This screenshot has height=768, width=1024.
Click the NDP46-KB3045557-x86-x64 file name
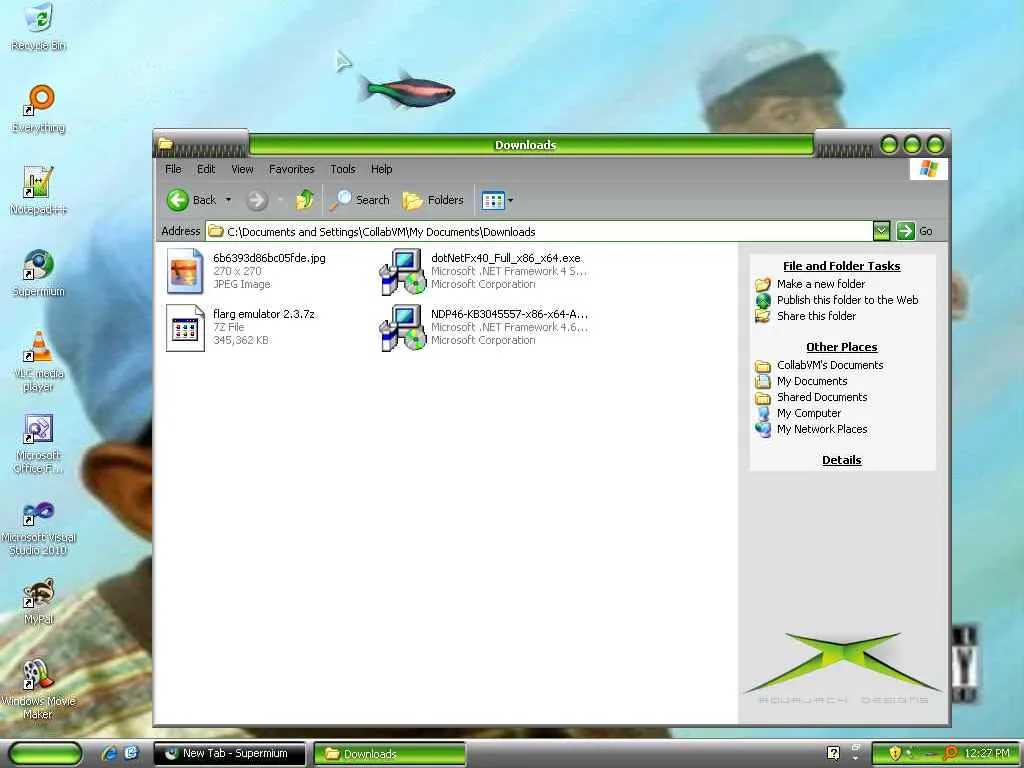point(509,314)
